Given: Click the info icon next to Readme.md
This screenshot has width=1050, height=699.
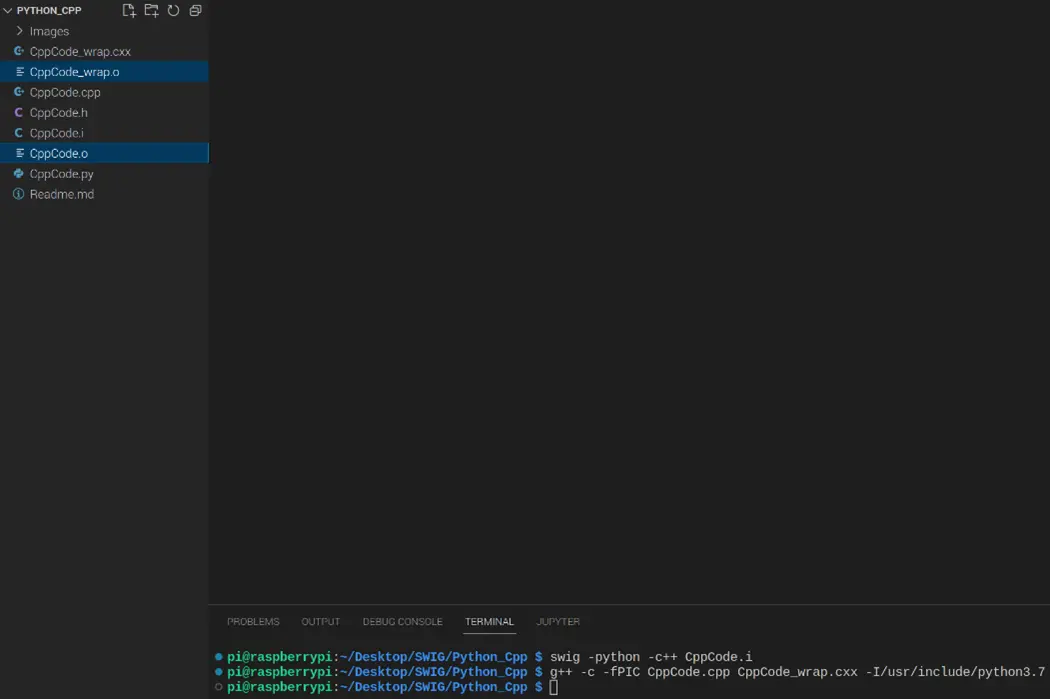Looking at the screenshot, I should pos(19,194).
